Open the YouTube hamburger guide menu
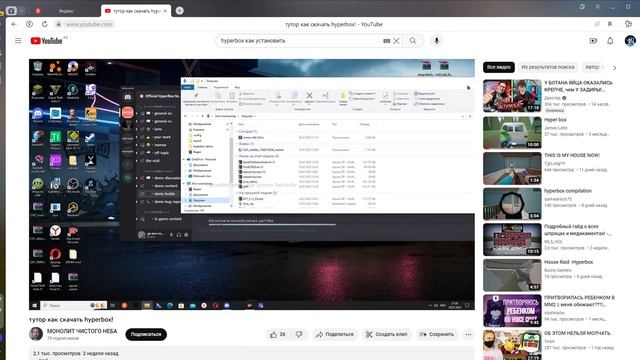The width and height of the screenshot is (640, 360). click(18, 41)
